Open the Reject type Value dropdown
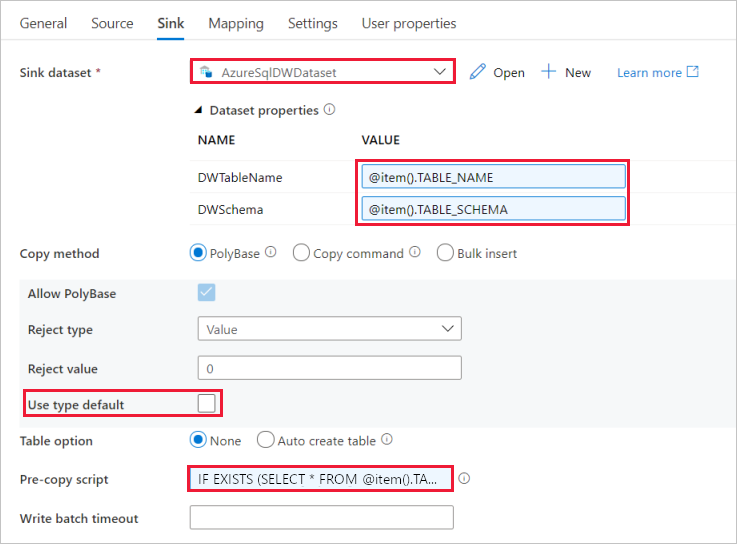This screenshot has height=544, width=737. tap(329, 329)
